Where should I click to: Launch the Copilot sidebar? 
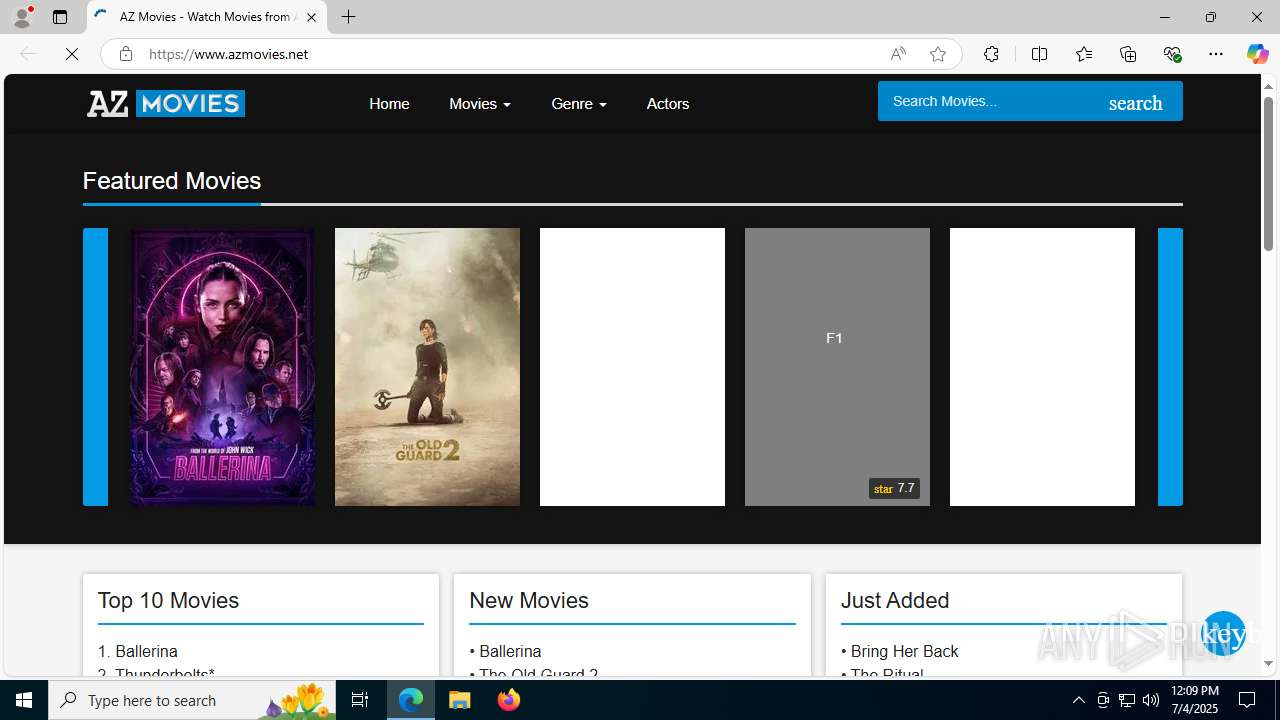click(1257, 54)
